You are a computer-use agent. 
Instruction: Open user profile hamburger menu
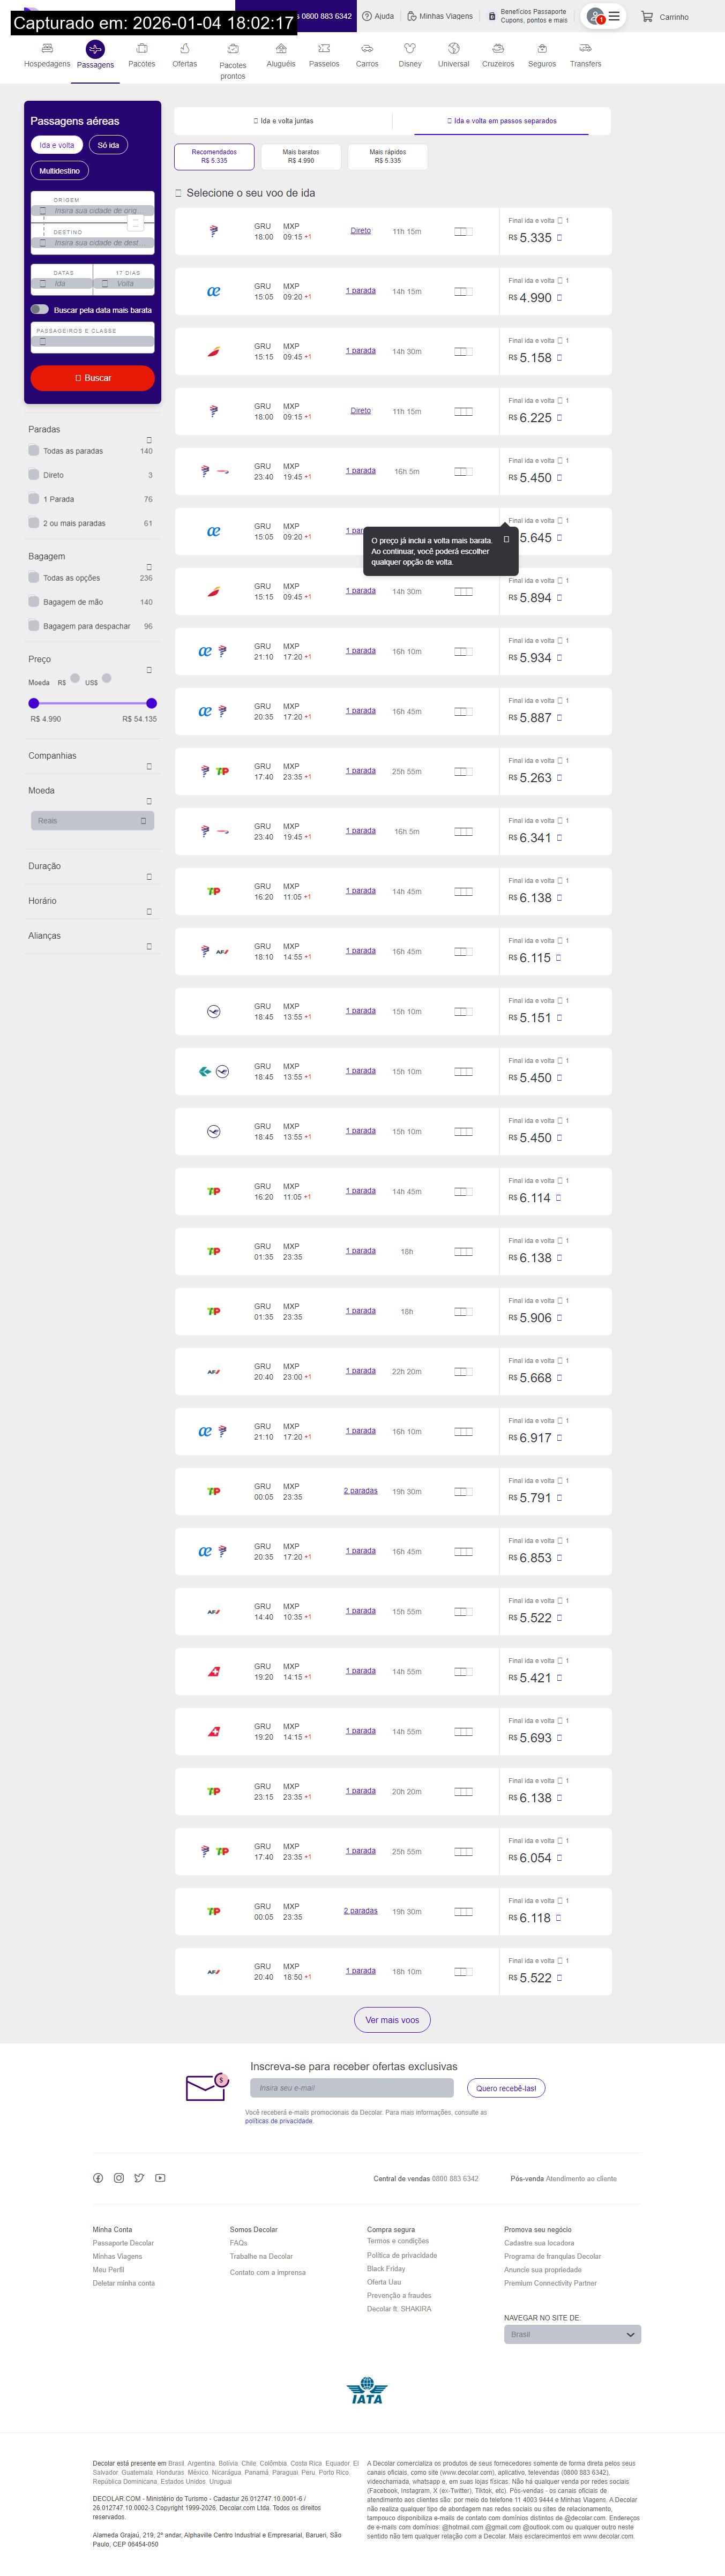pos(614,17)
